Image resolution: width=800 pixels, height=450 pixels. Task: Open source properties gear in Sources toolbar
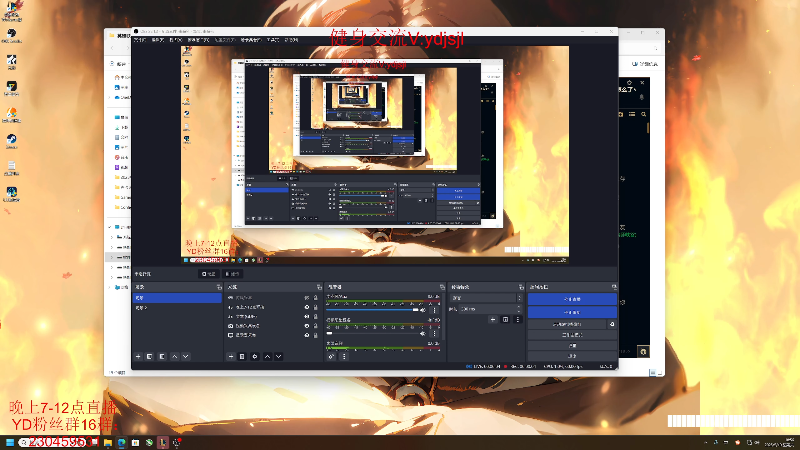click(255, 357)
